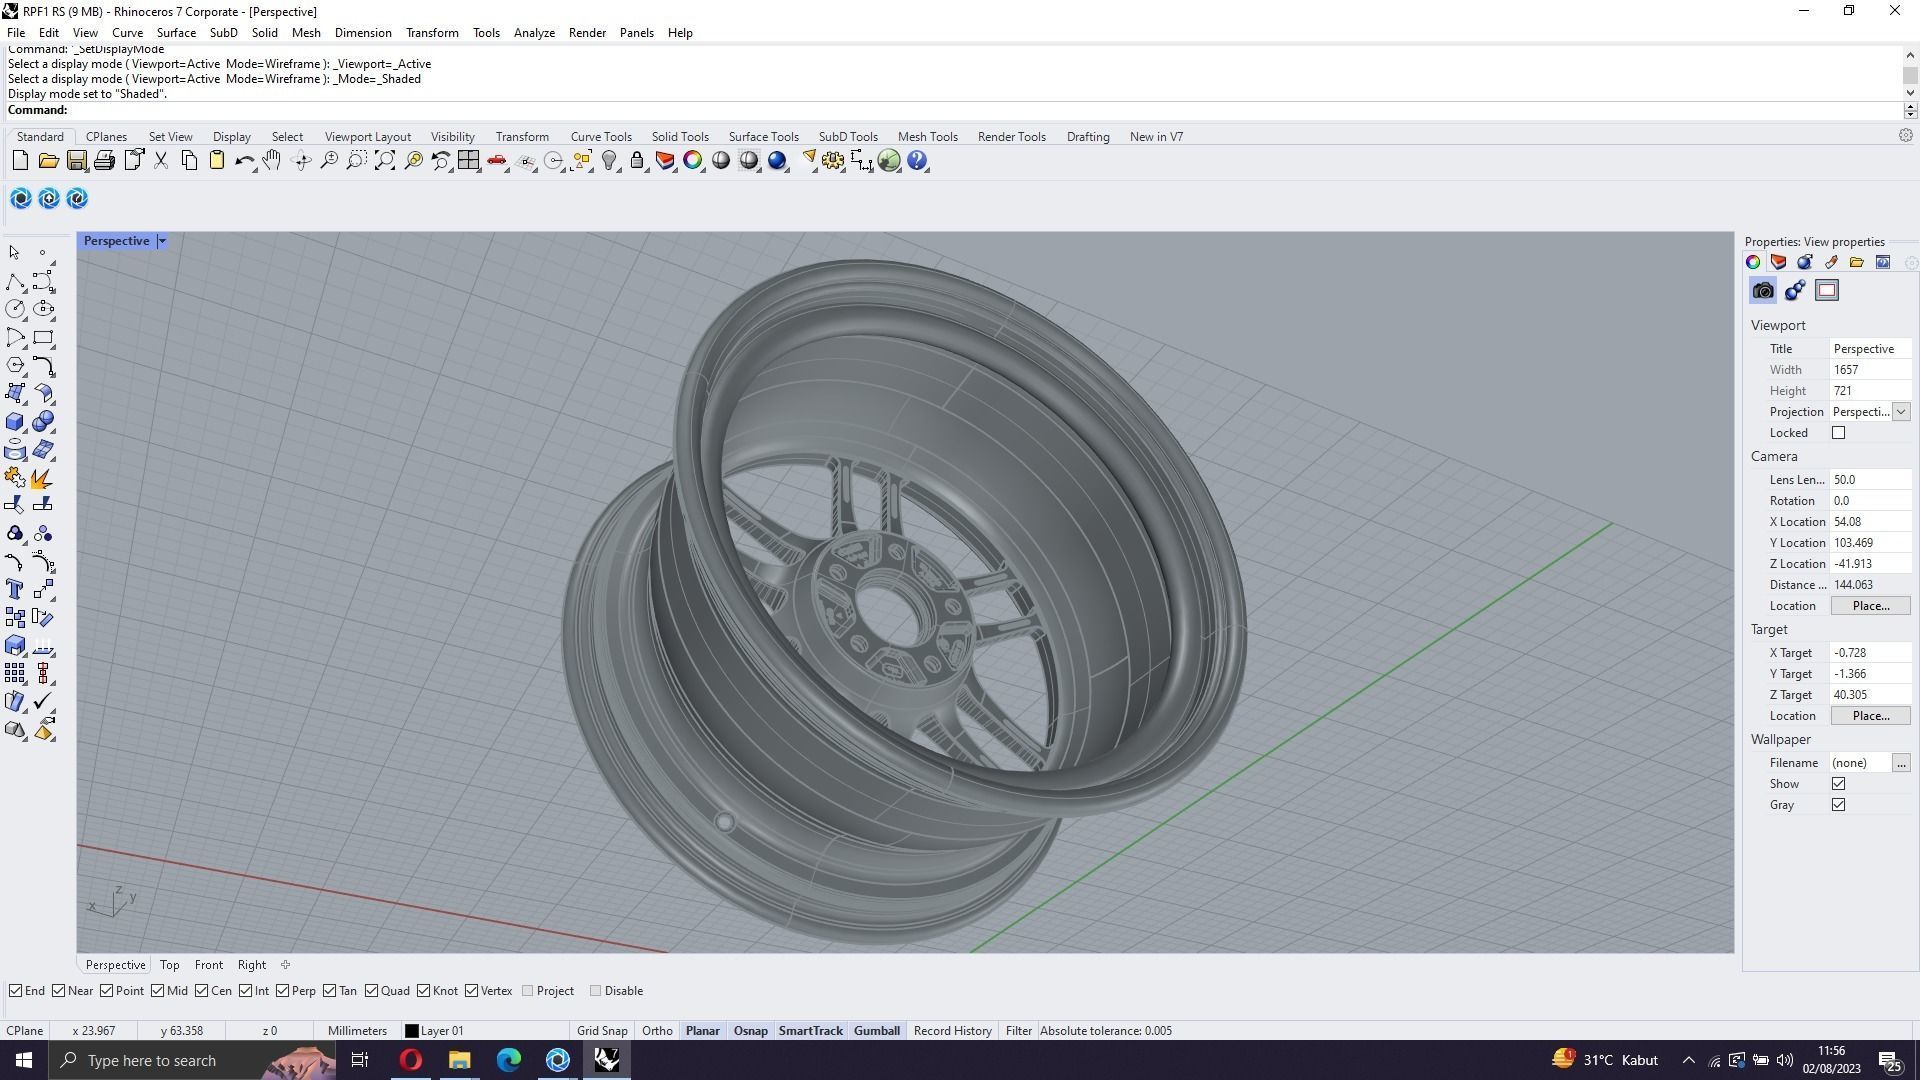The width and height of the screenshot is (1920, 1080).
Task: Toggle the Project osnap checkbox
Action: 528,991
